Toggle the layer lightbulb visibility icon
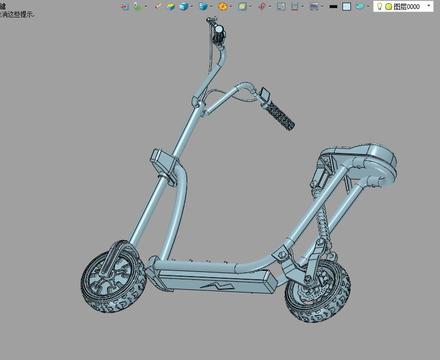Image resolution: width=440 pixels, height=360 pixels. coord(379,6)
